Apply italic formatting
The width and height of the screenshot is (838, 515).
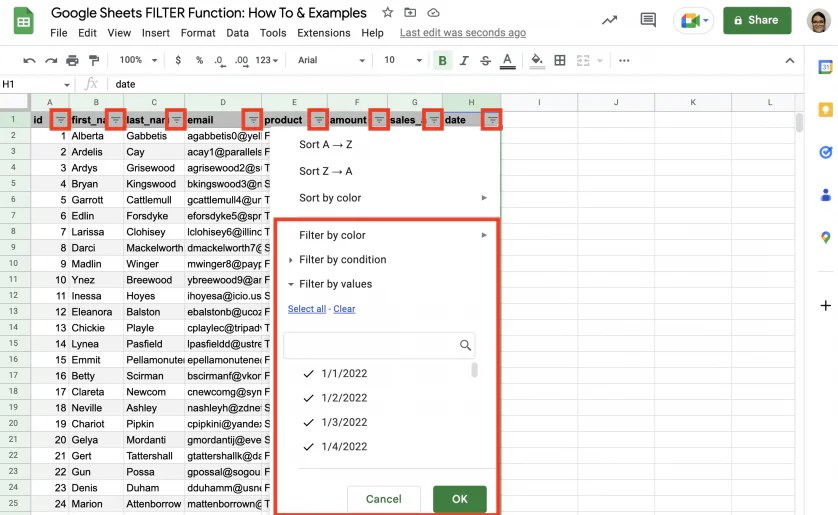point(464,60)
